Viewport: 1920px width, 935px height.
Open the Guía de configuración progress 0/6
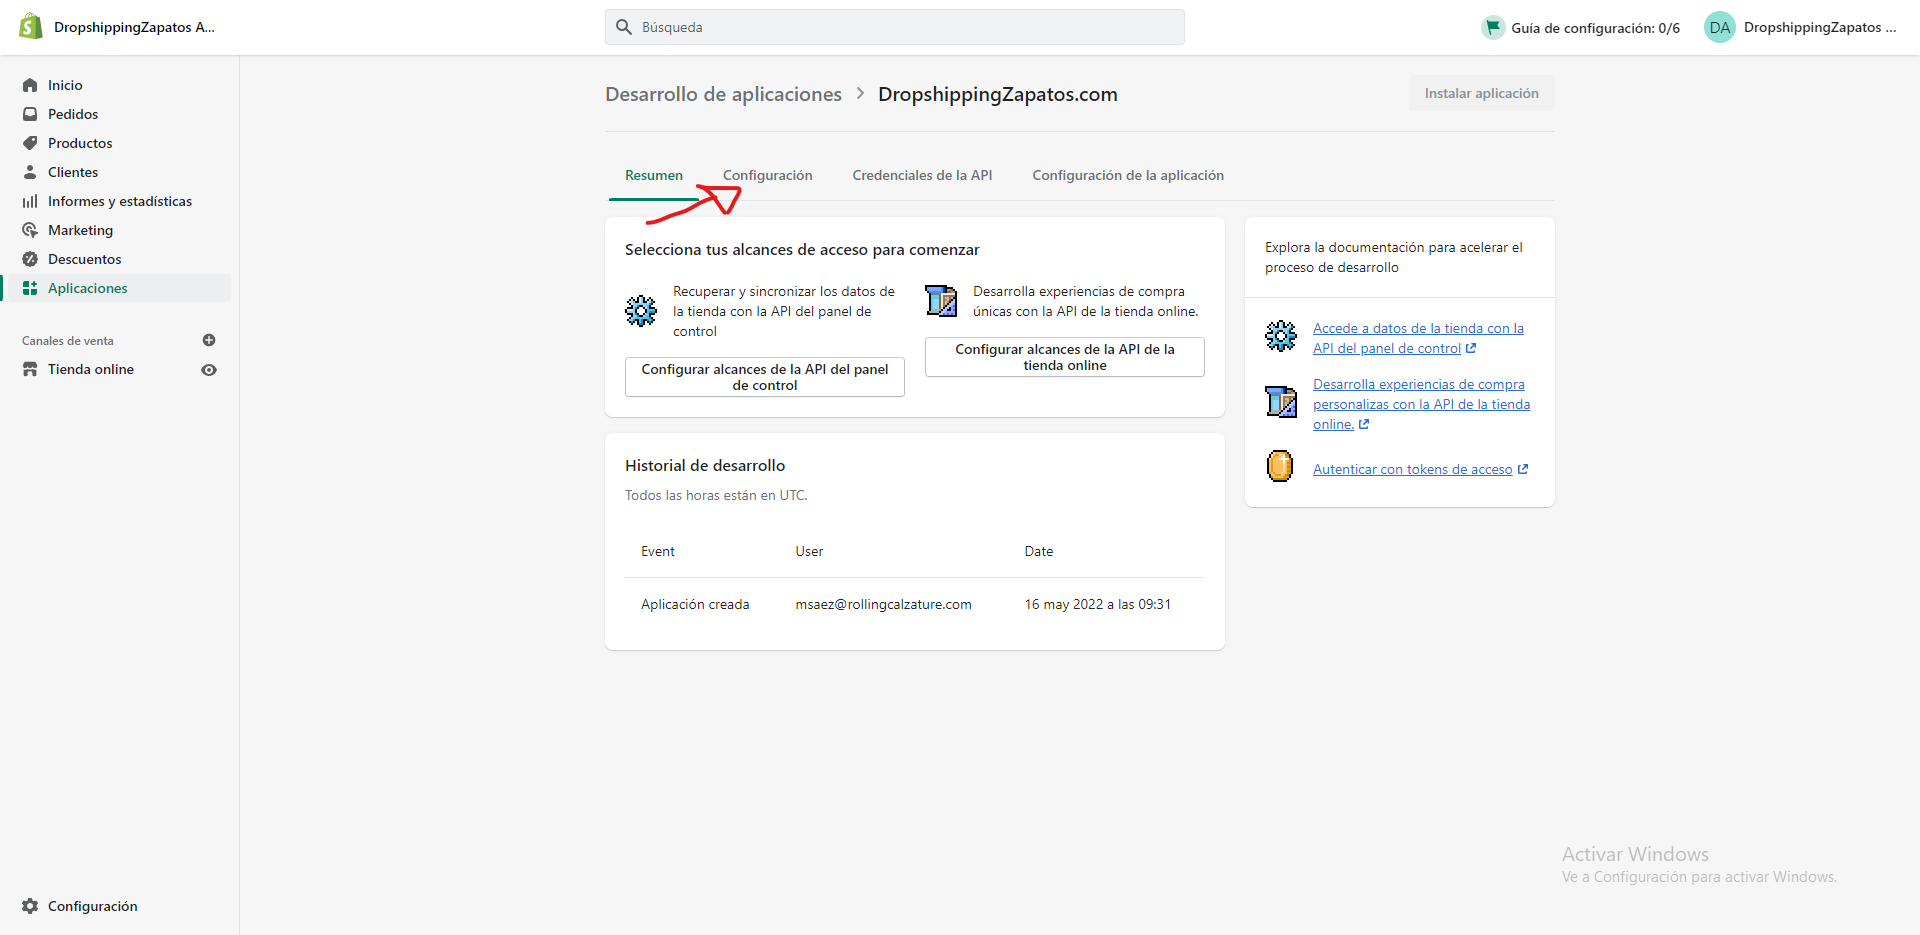(1580, 27)
